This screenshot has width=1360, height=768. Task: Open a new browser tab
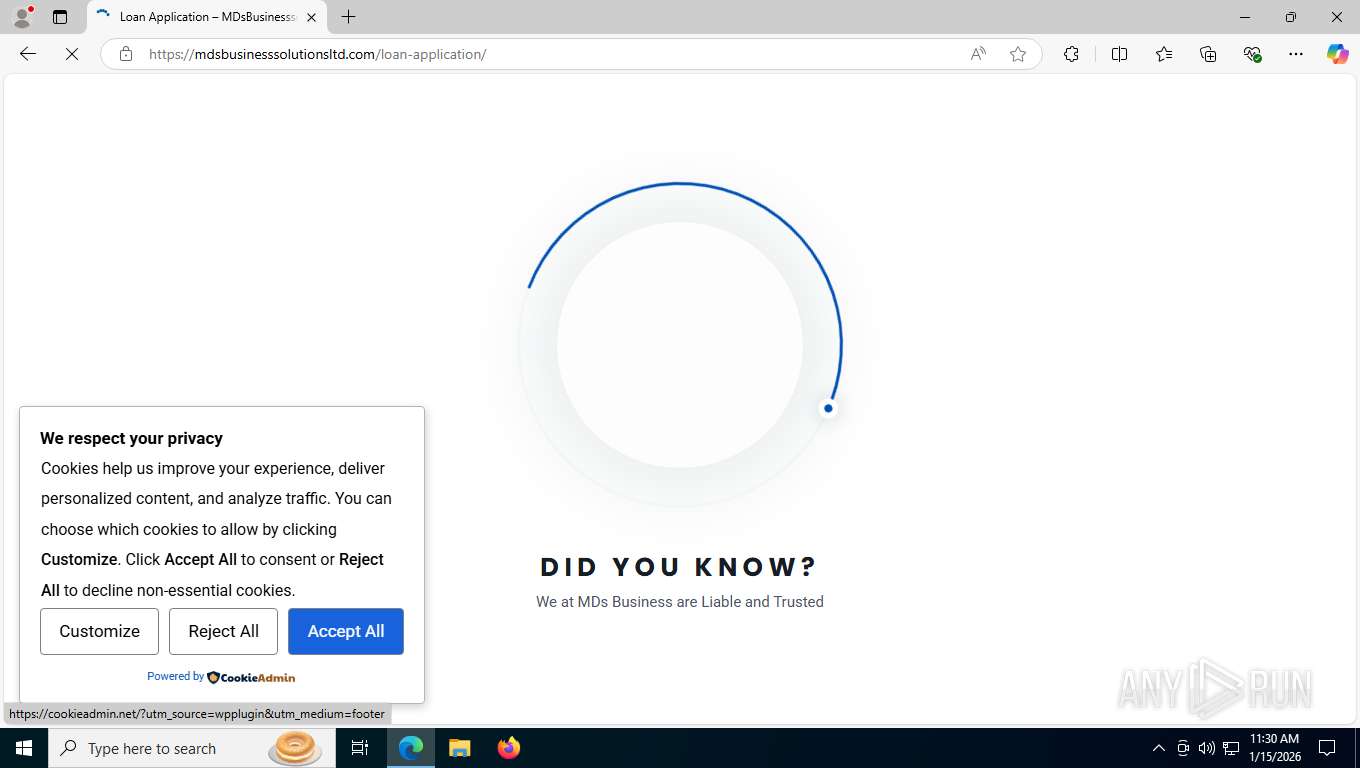point(348,17)
